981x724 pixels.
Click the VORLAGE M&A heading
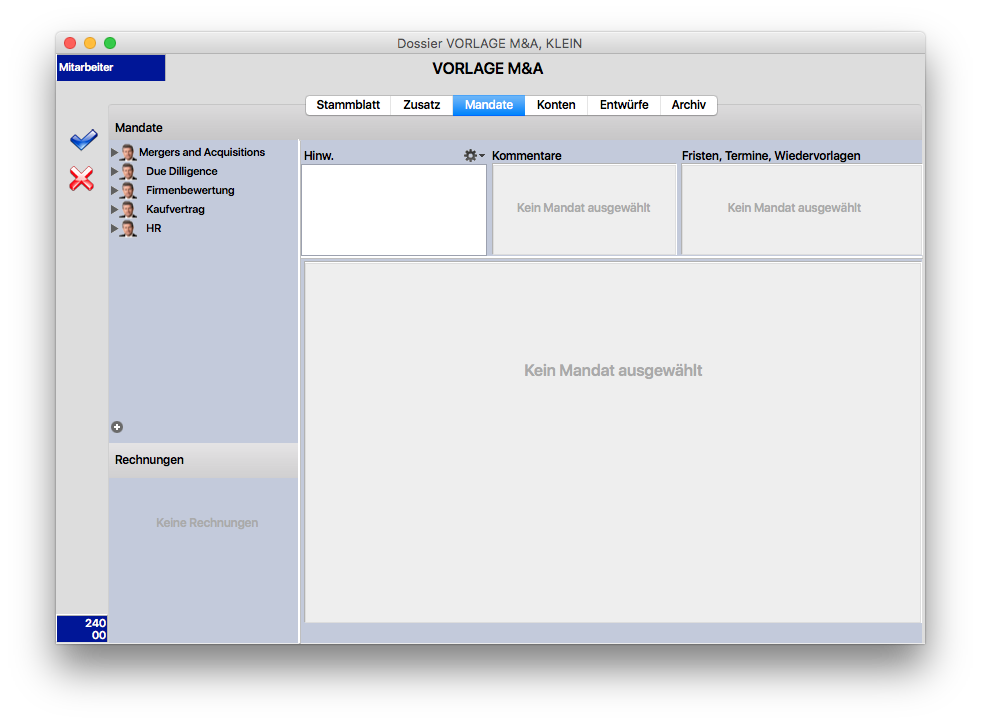click(488, 69)
